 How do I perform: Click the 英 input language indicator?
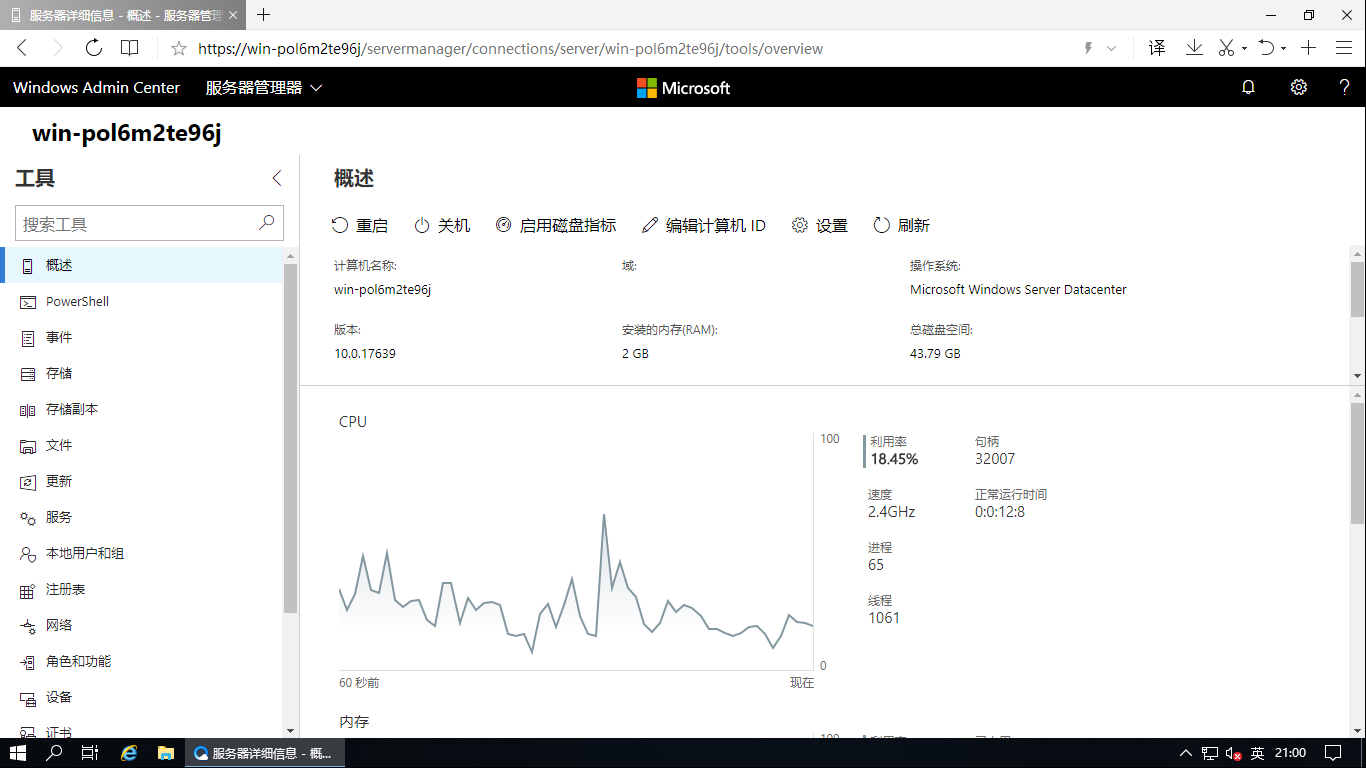pos(1258,753)
